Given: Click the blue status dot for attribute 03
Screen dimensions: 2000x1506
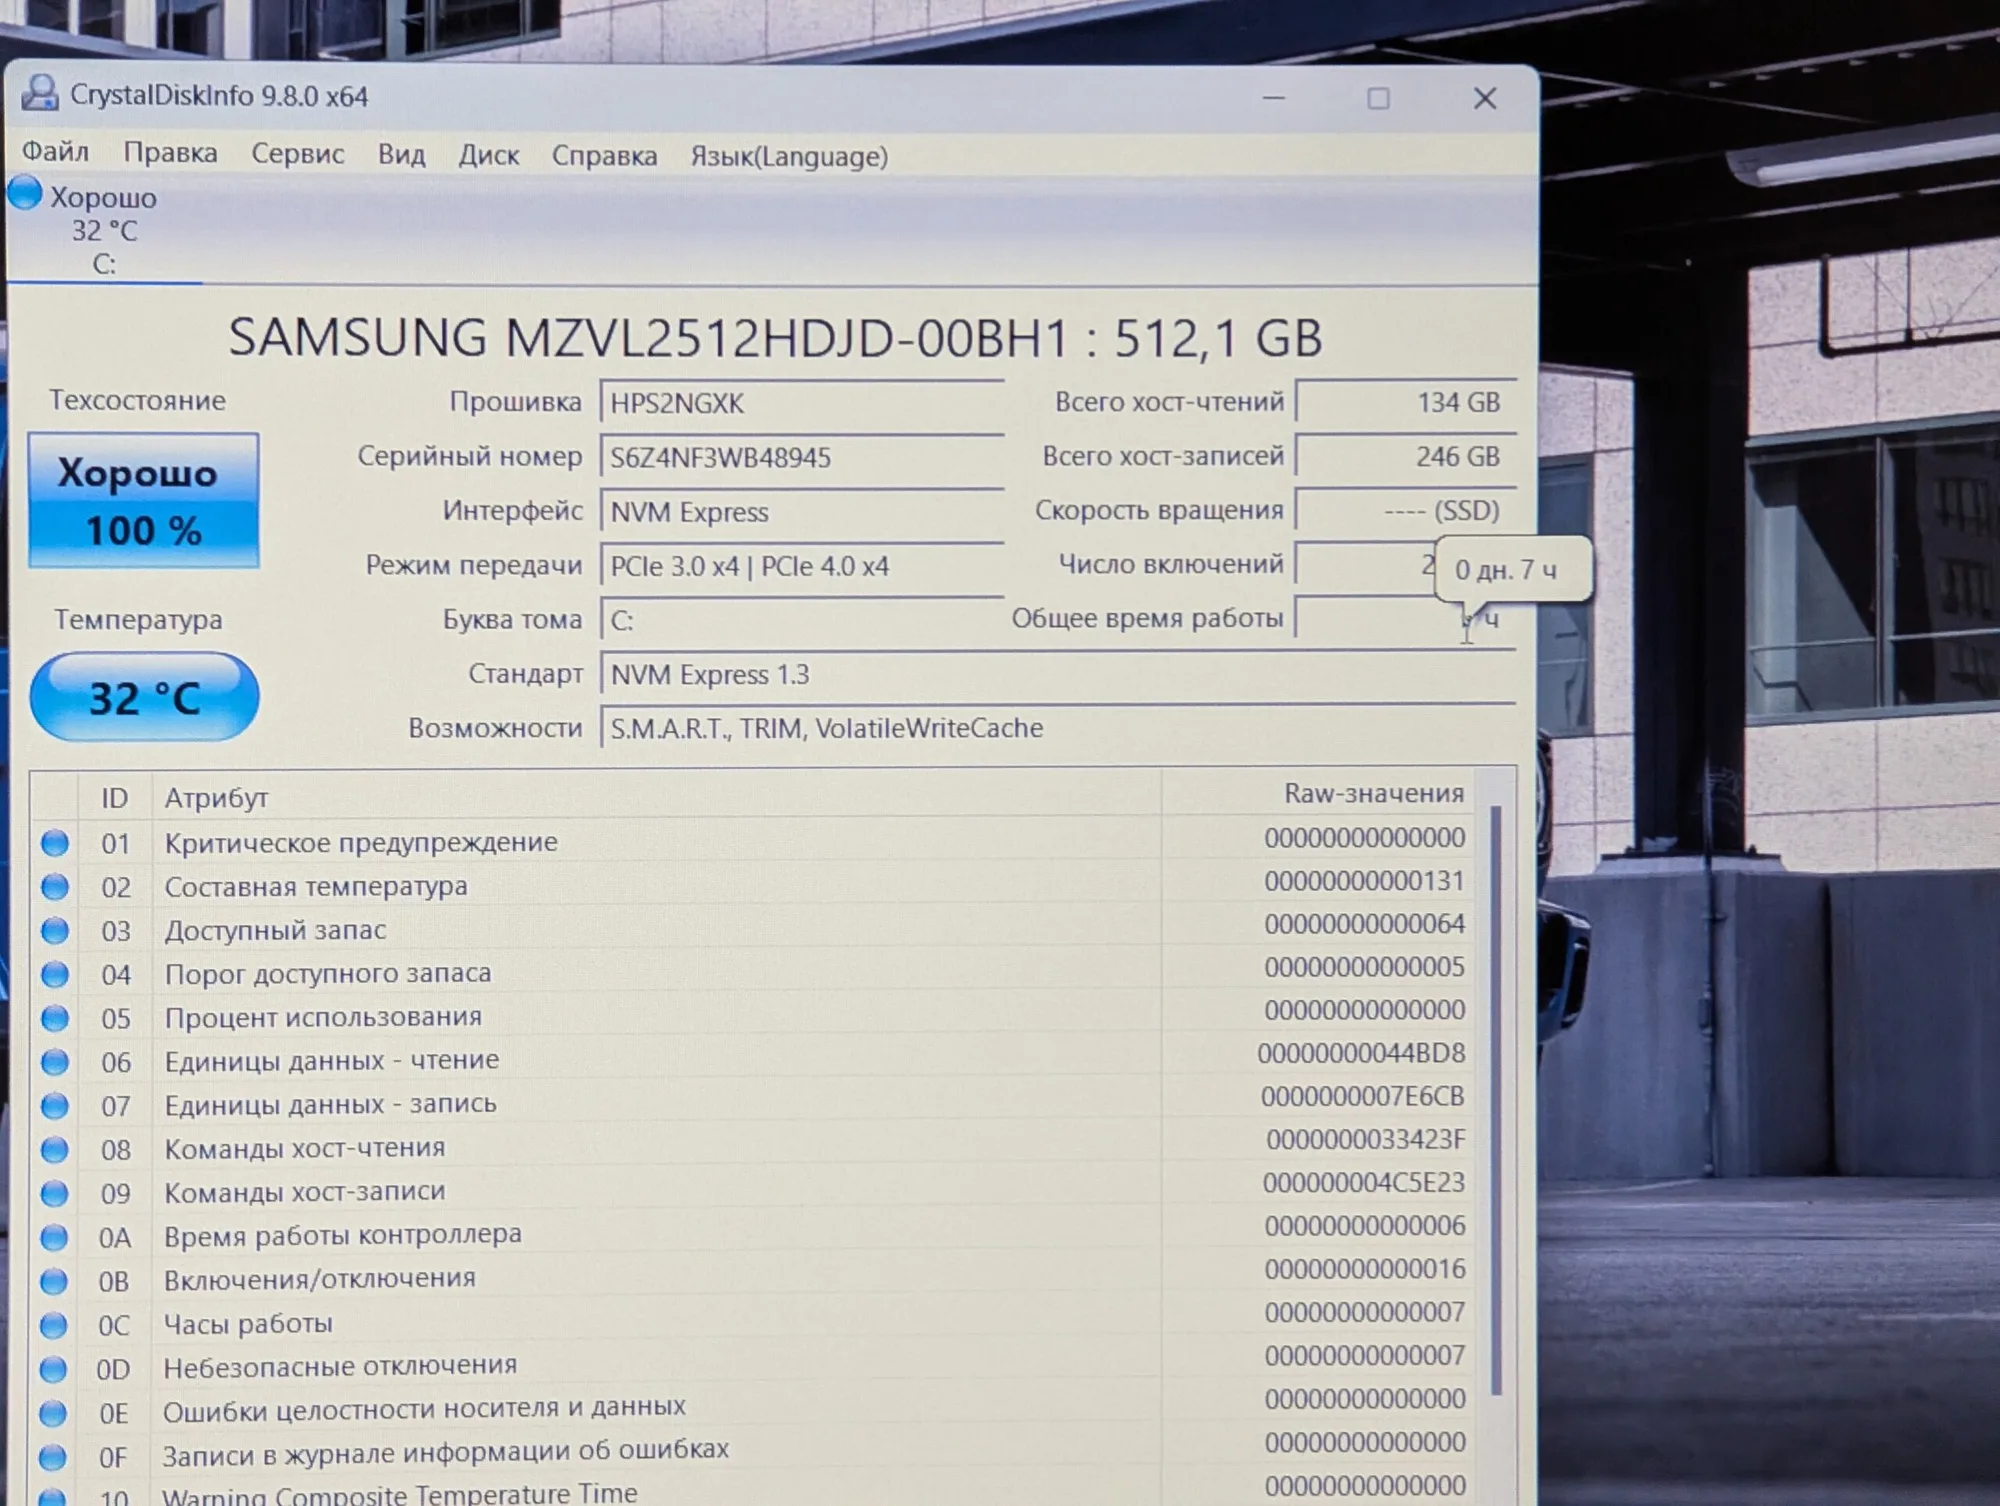Looking at the screenshot, I should tap(55, 931).
